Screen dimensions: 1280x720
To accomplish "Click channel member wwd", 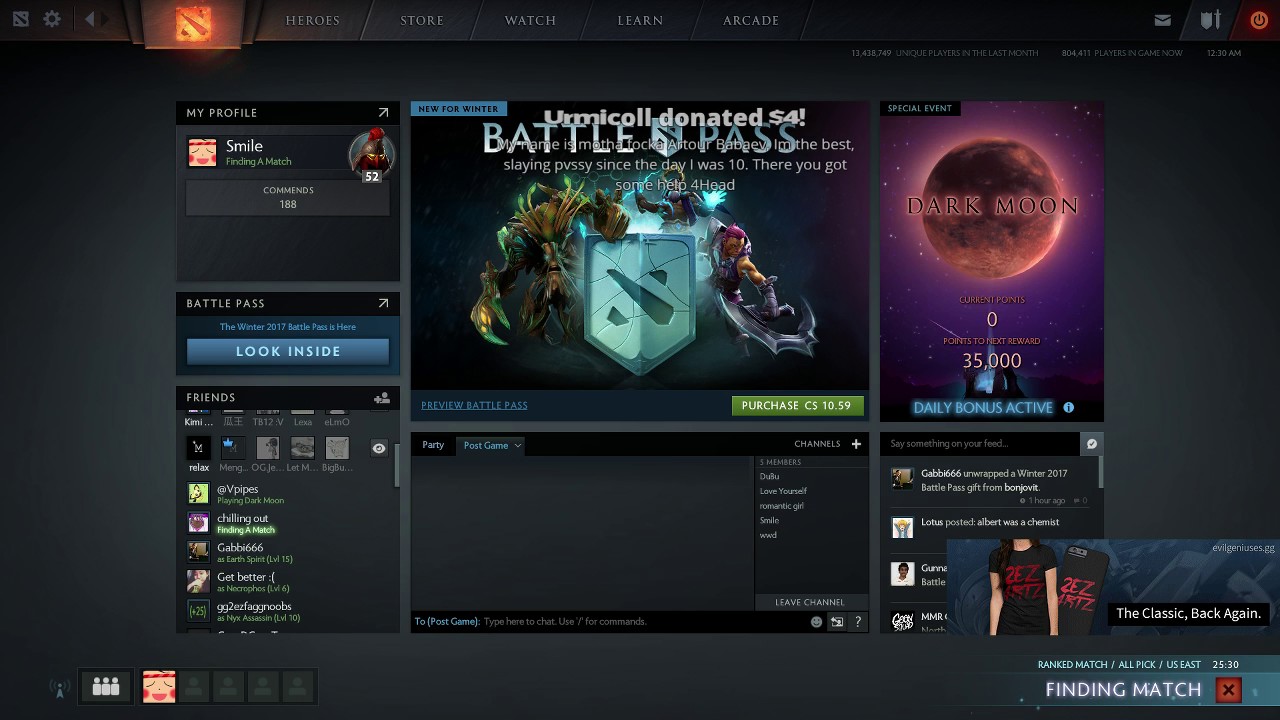I will pos(768,535).
